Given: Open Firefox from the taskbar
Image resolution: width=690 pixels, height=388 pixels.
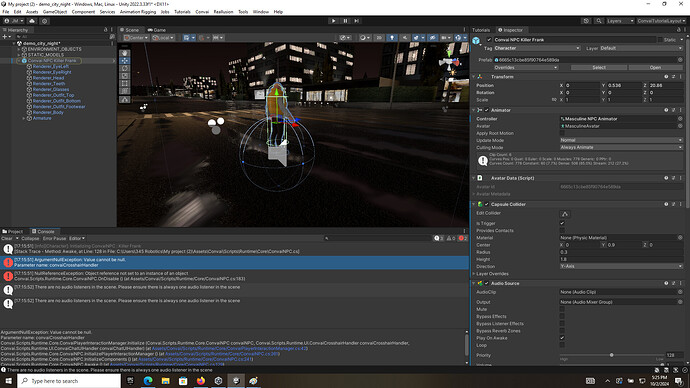Looking at the screenshot, I should pyautogui.click(x=201, y=381).
